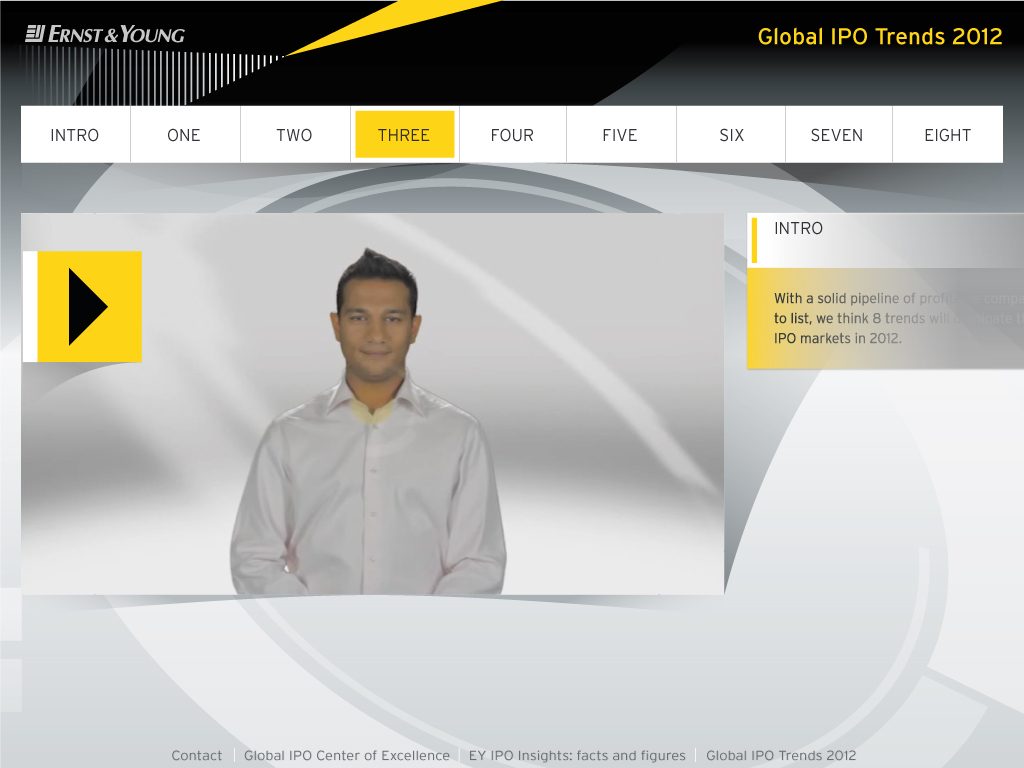The image size is (1024, 768).
Task: Jump to the SIX tab
Action: (732, 135)
